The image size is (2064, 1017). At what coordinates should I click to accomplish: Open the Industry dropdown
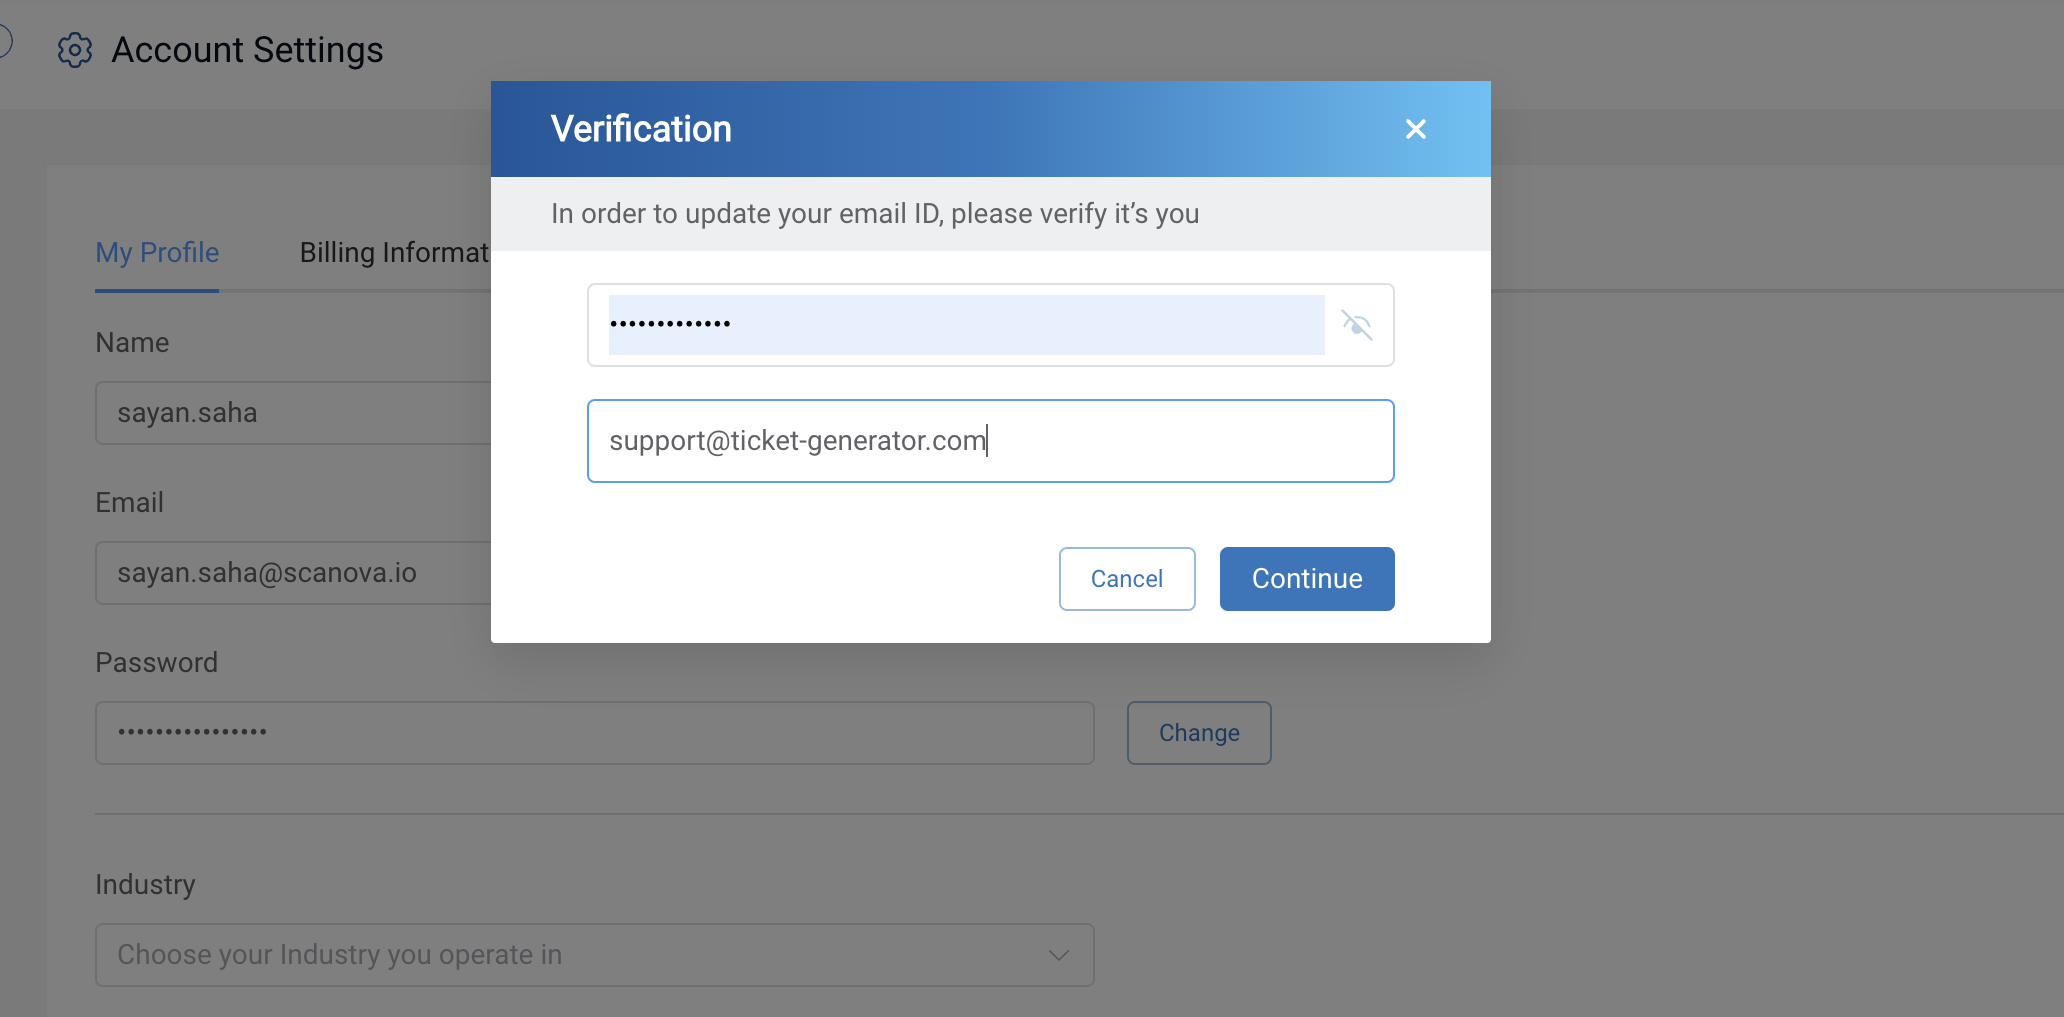(x=595, y=955)
